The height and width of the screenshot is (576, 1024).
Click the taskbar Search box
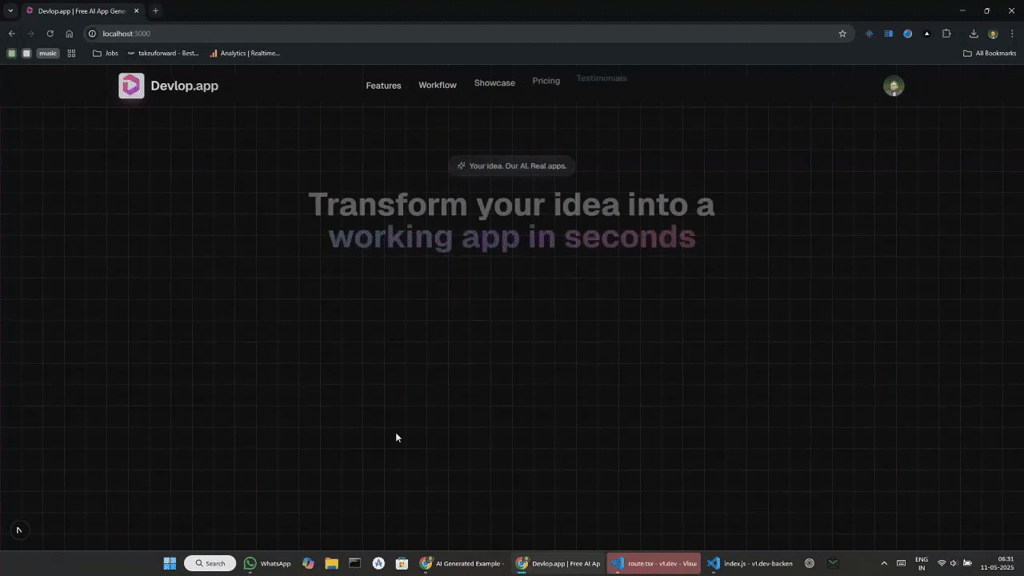[x=210, y=563]
